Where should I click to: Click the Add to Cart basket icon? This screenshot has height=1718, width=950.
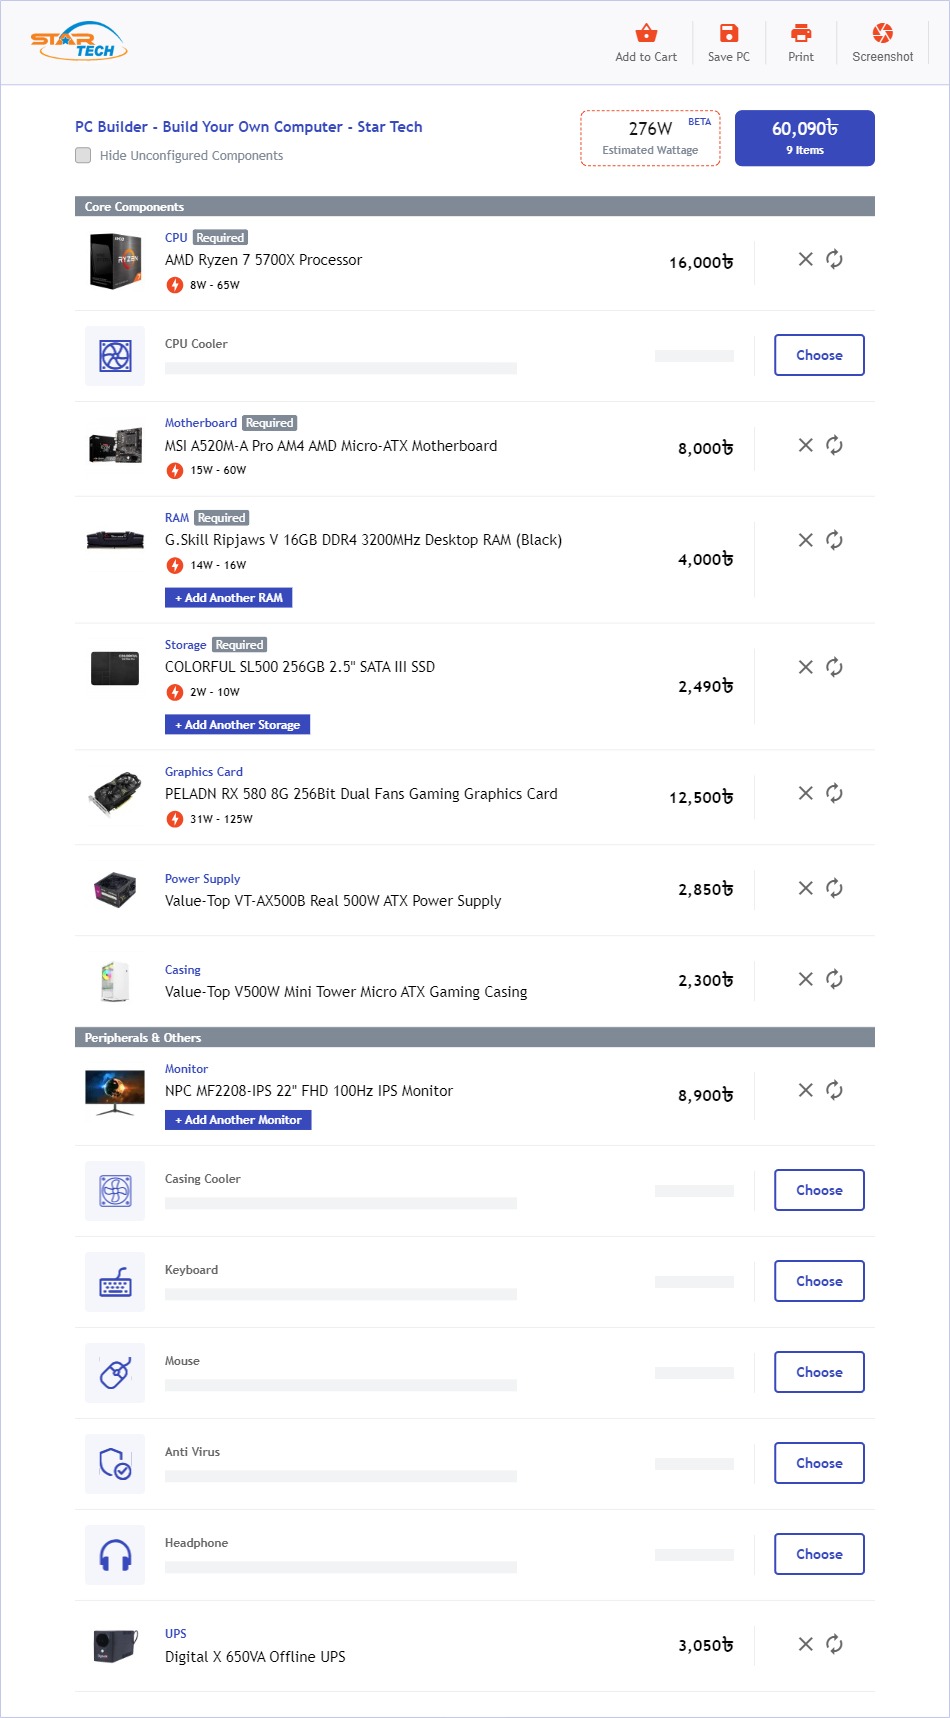pyautogui.click(x=646, y=34)
